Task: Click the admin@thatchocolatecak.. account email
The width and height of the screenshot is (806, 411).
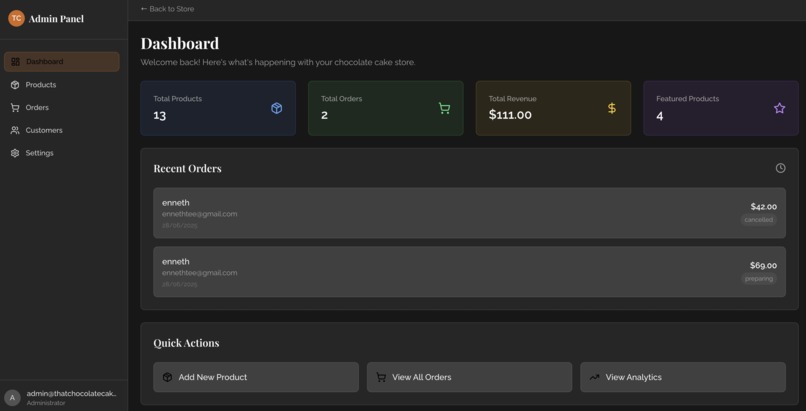Action: click(72, 394)
